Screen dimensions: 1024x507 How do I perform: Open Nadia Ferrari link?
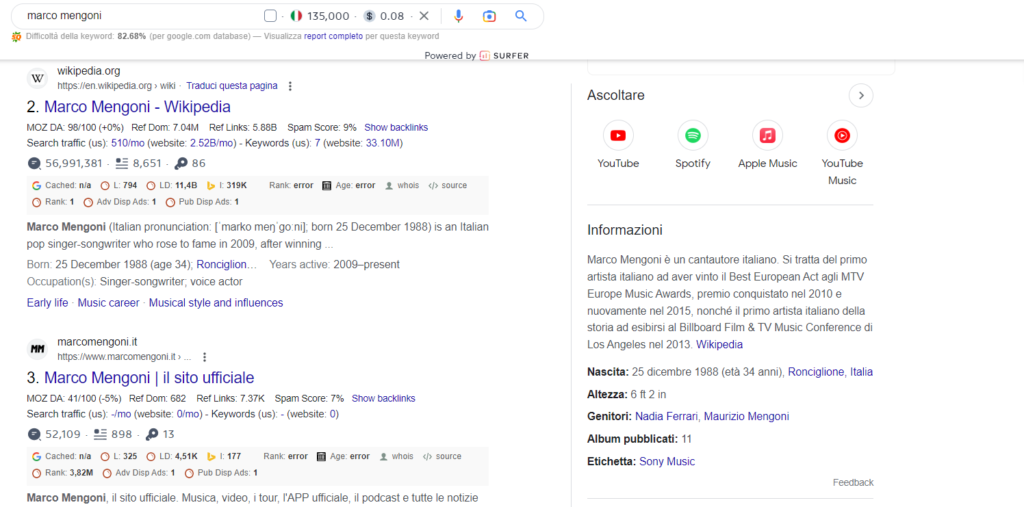point(667,416)
